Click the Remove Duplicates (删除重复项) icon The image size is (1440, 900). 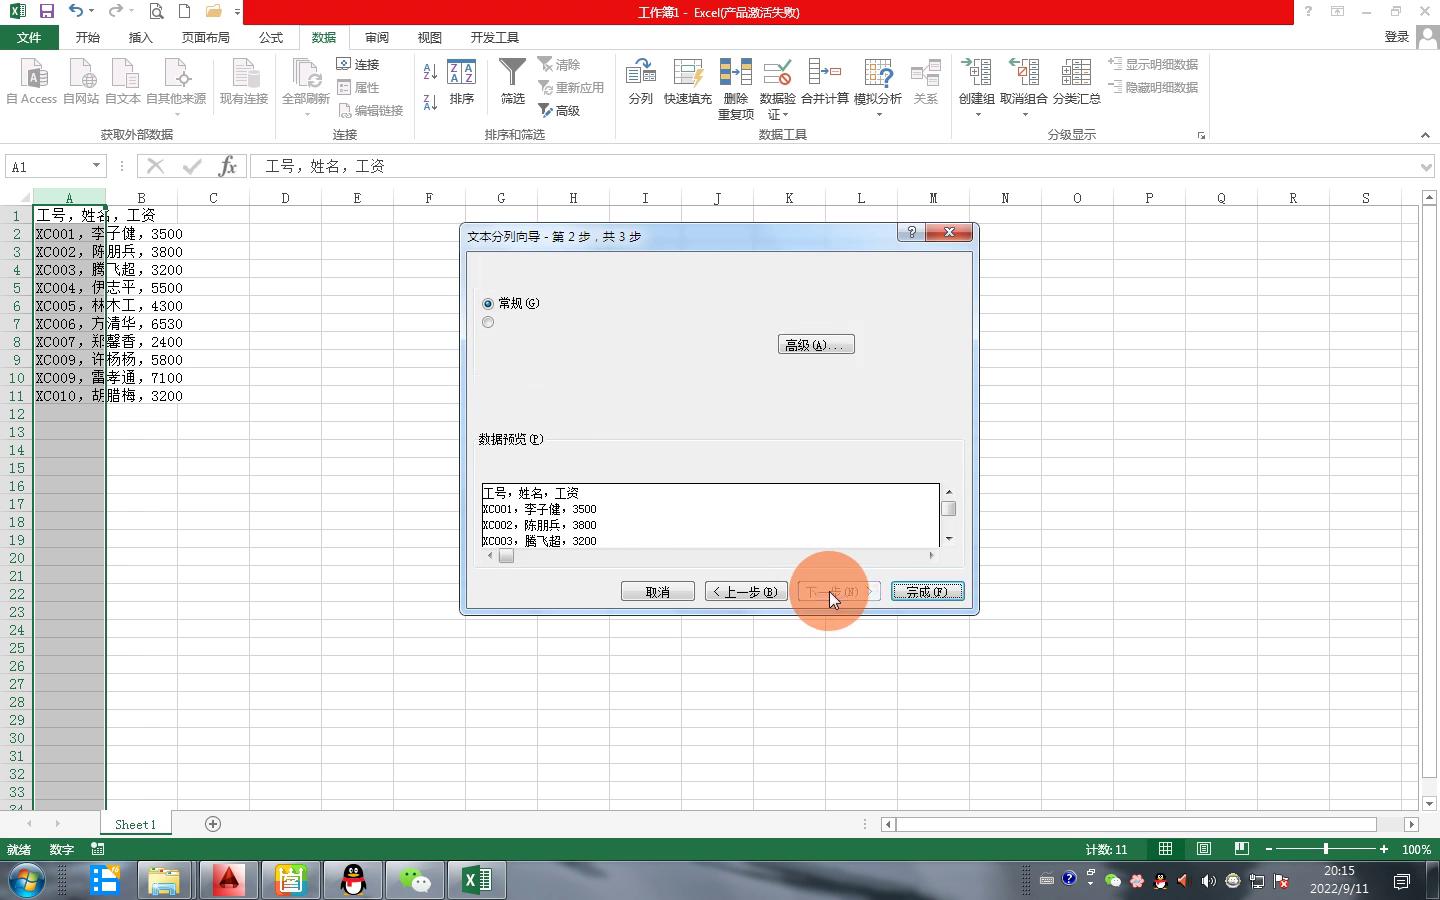(x=735, y=74)
